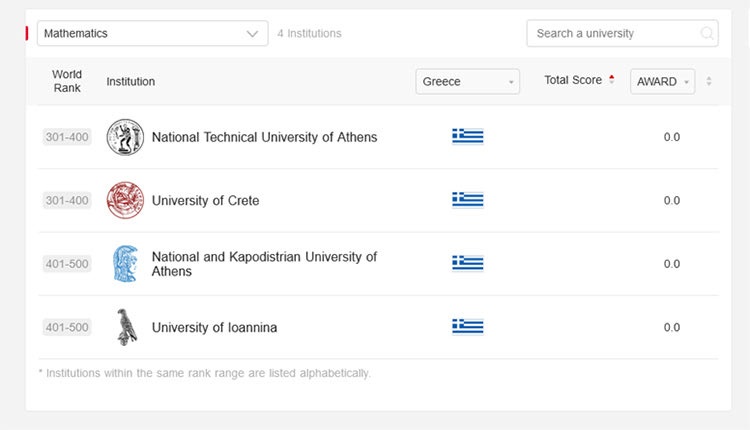Open the Mathematics subject dropdown
Screen dimensions: 750x430
[x=153, y=33]
